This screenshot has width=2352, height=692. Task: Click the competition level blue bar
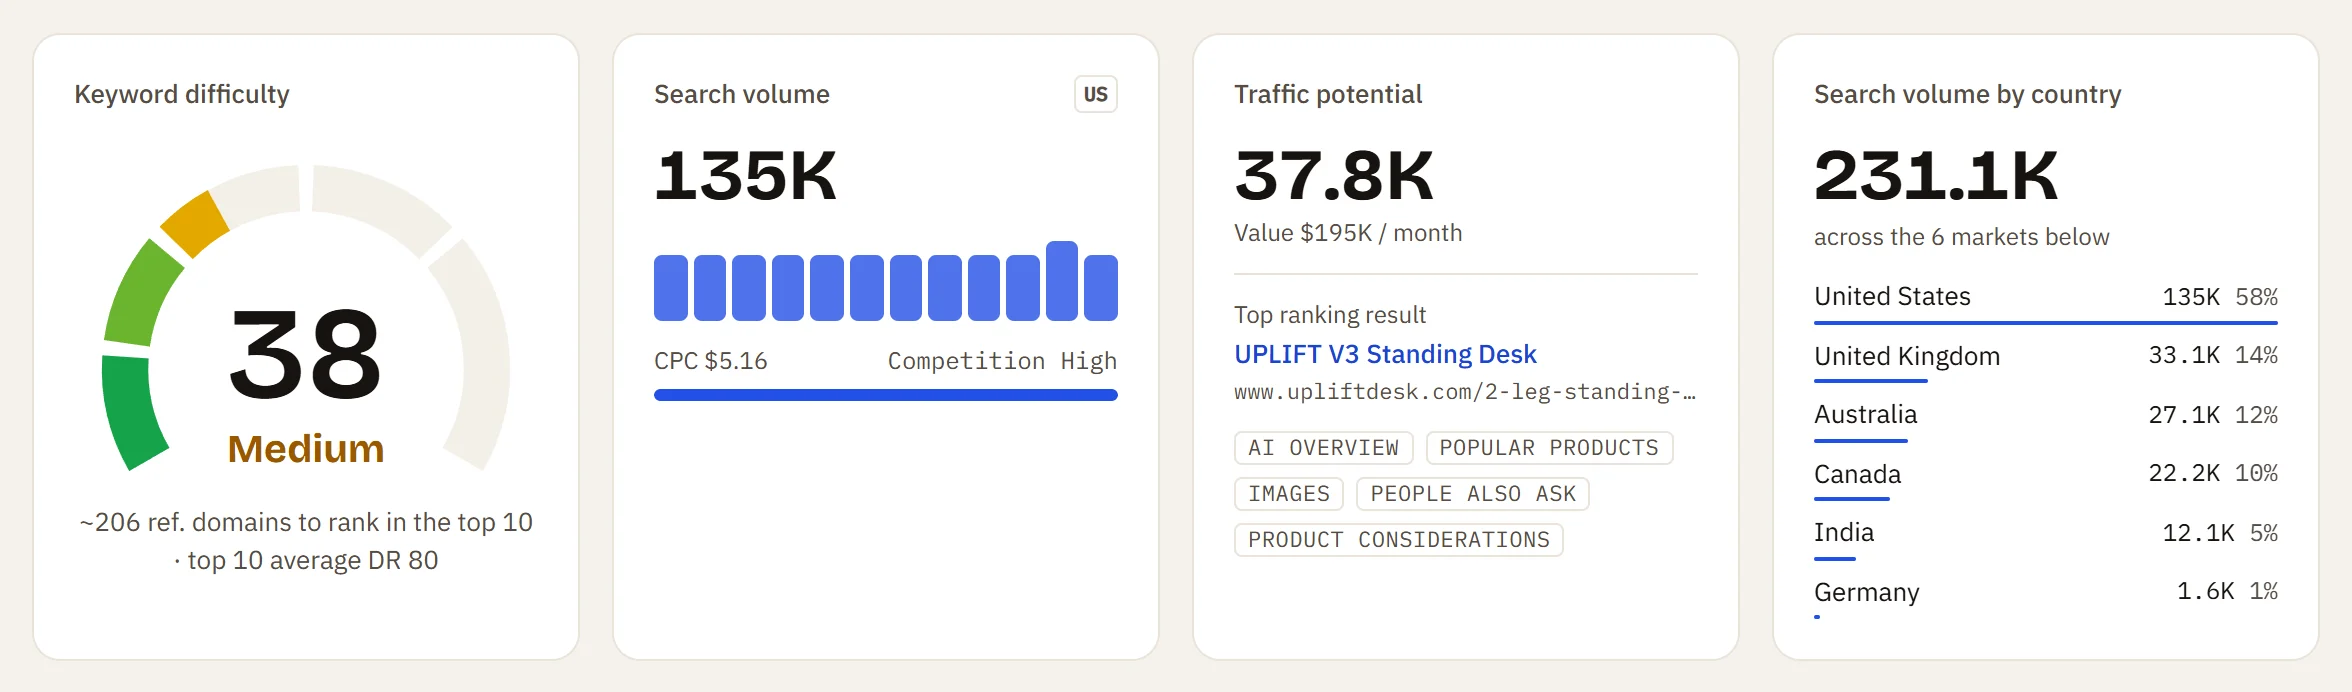tap(886, 395)
